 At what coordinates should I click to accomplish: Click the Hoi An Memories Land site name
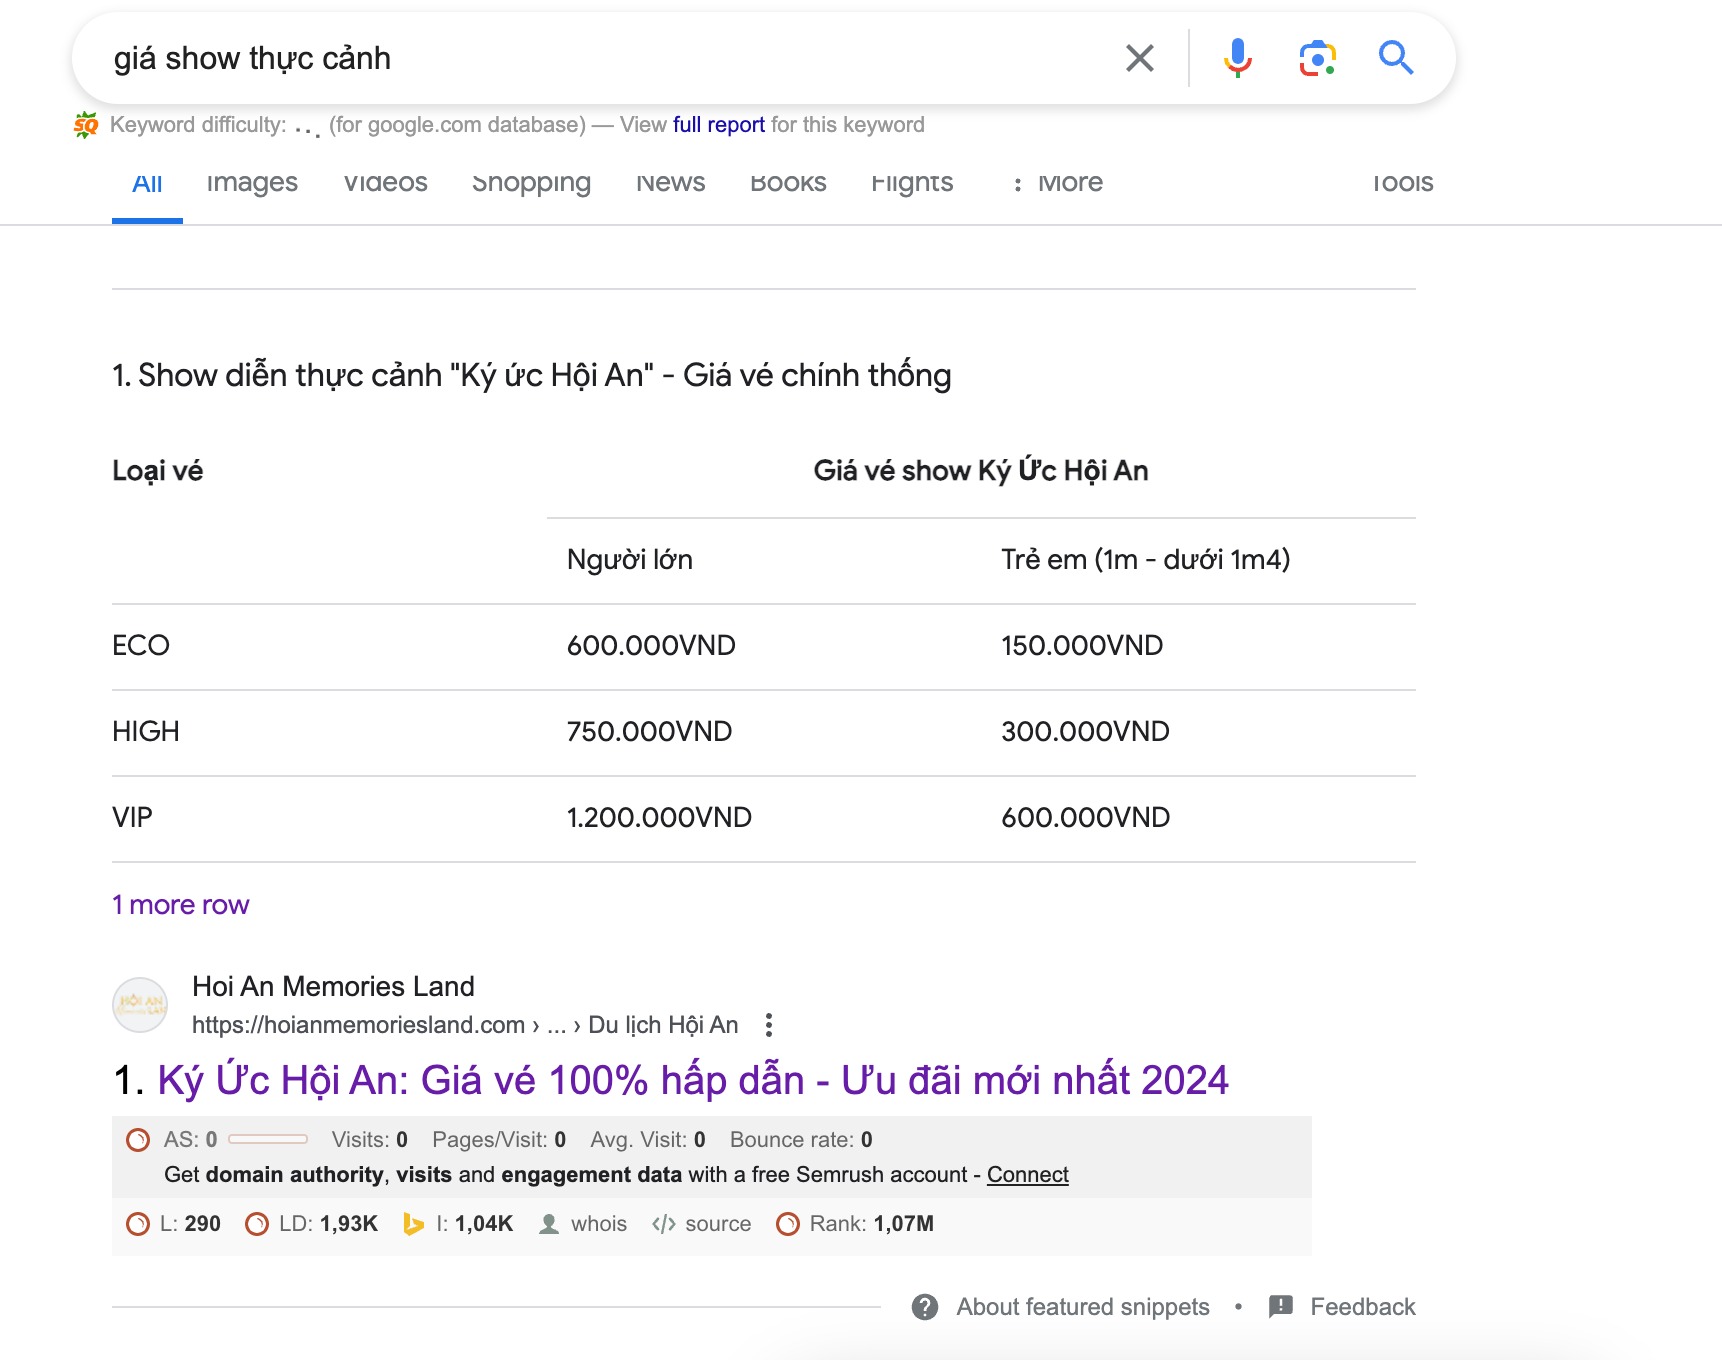pos(333,987)
